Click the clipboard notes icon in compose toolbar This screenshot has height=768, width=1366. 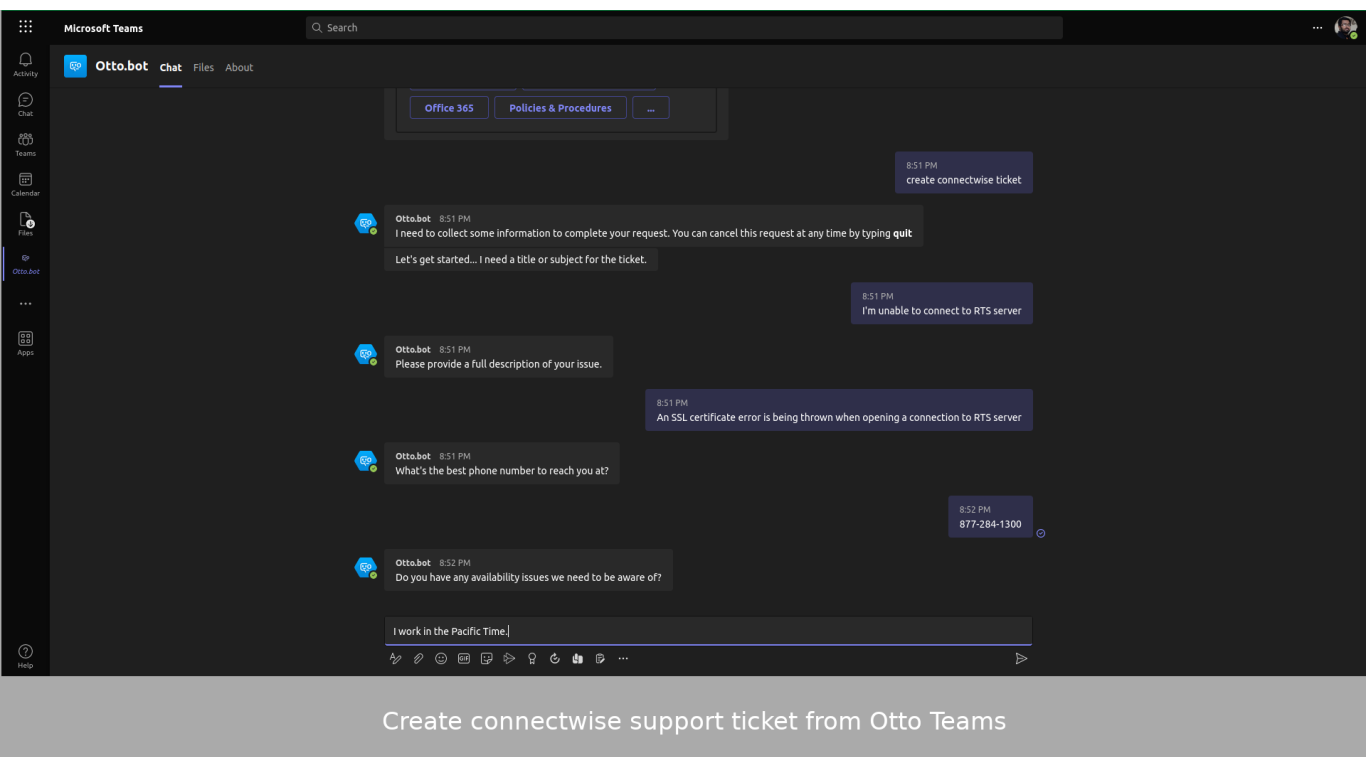[600, 658]
